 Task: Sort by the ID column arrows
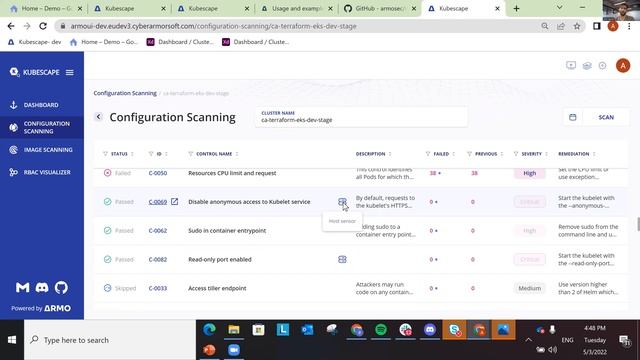pyautogui.click(x=166, y=154)
